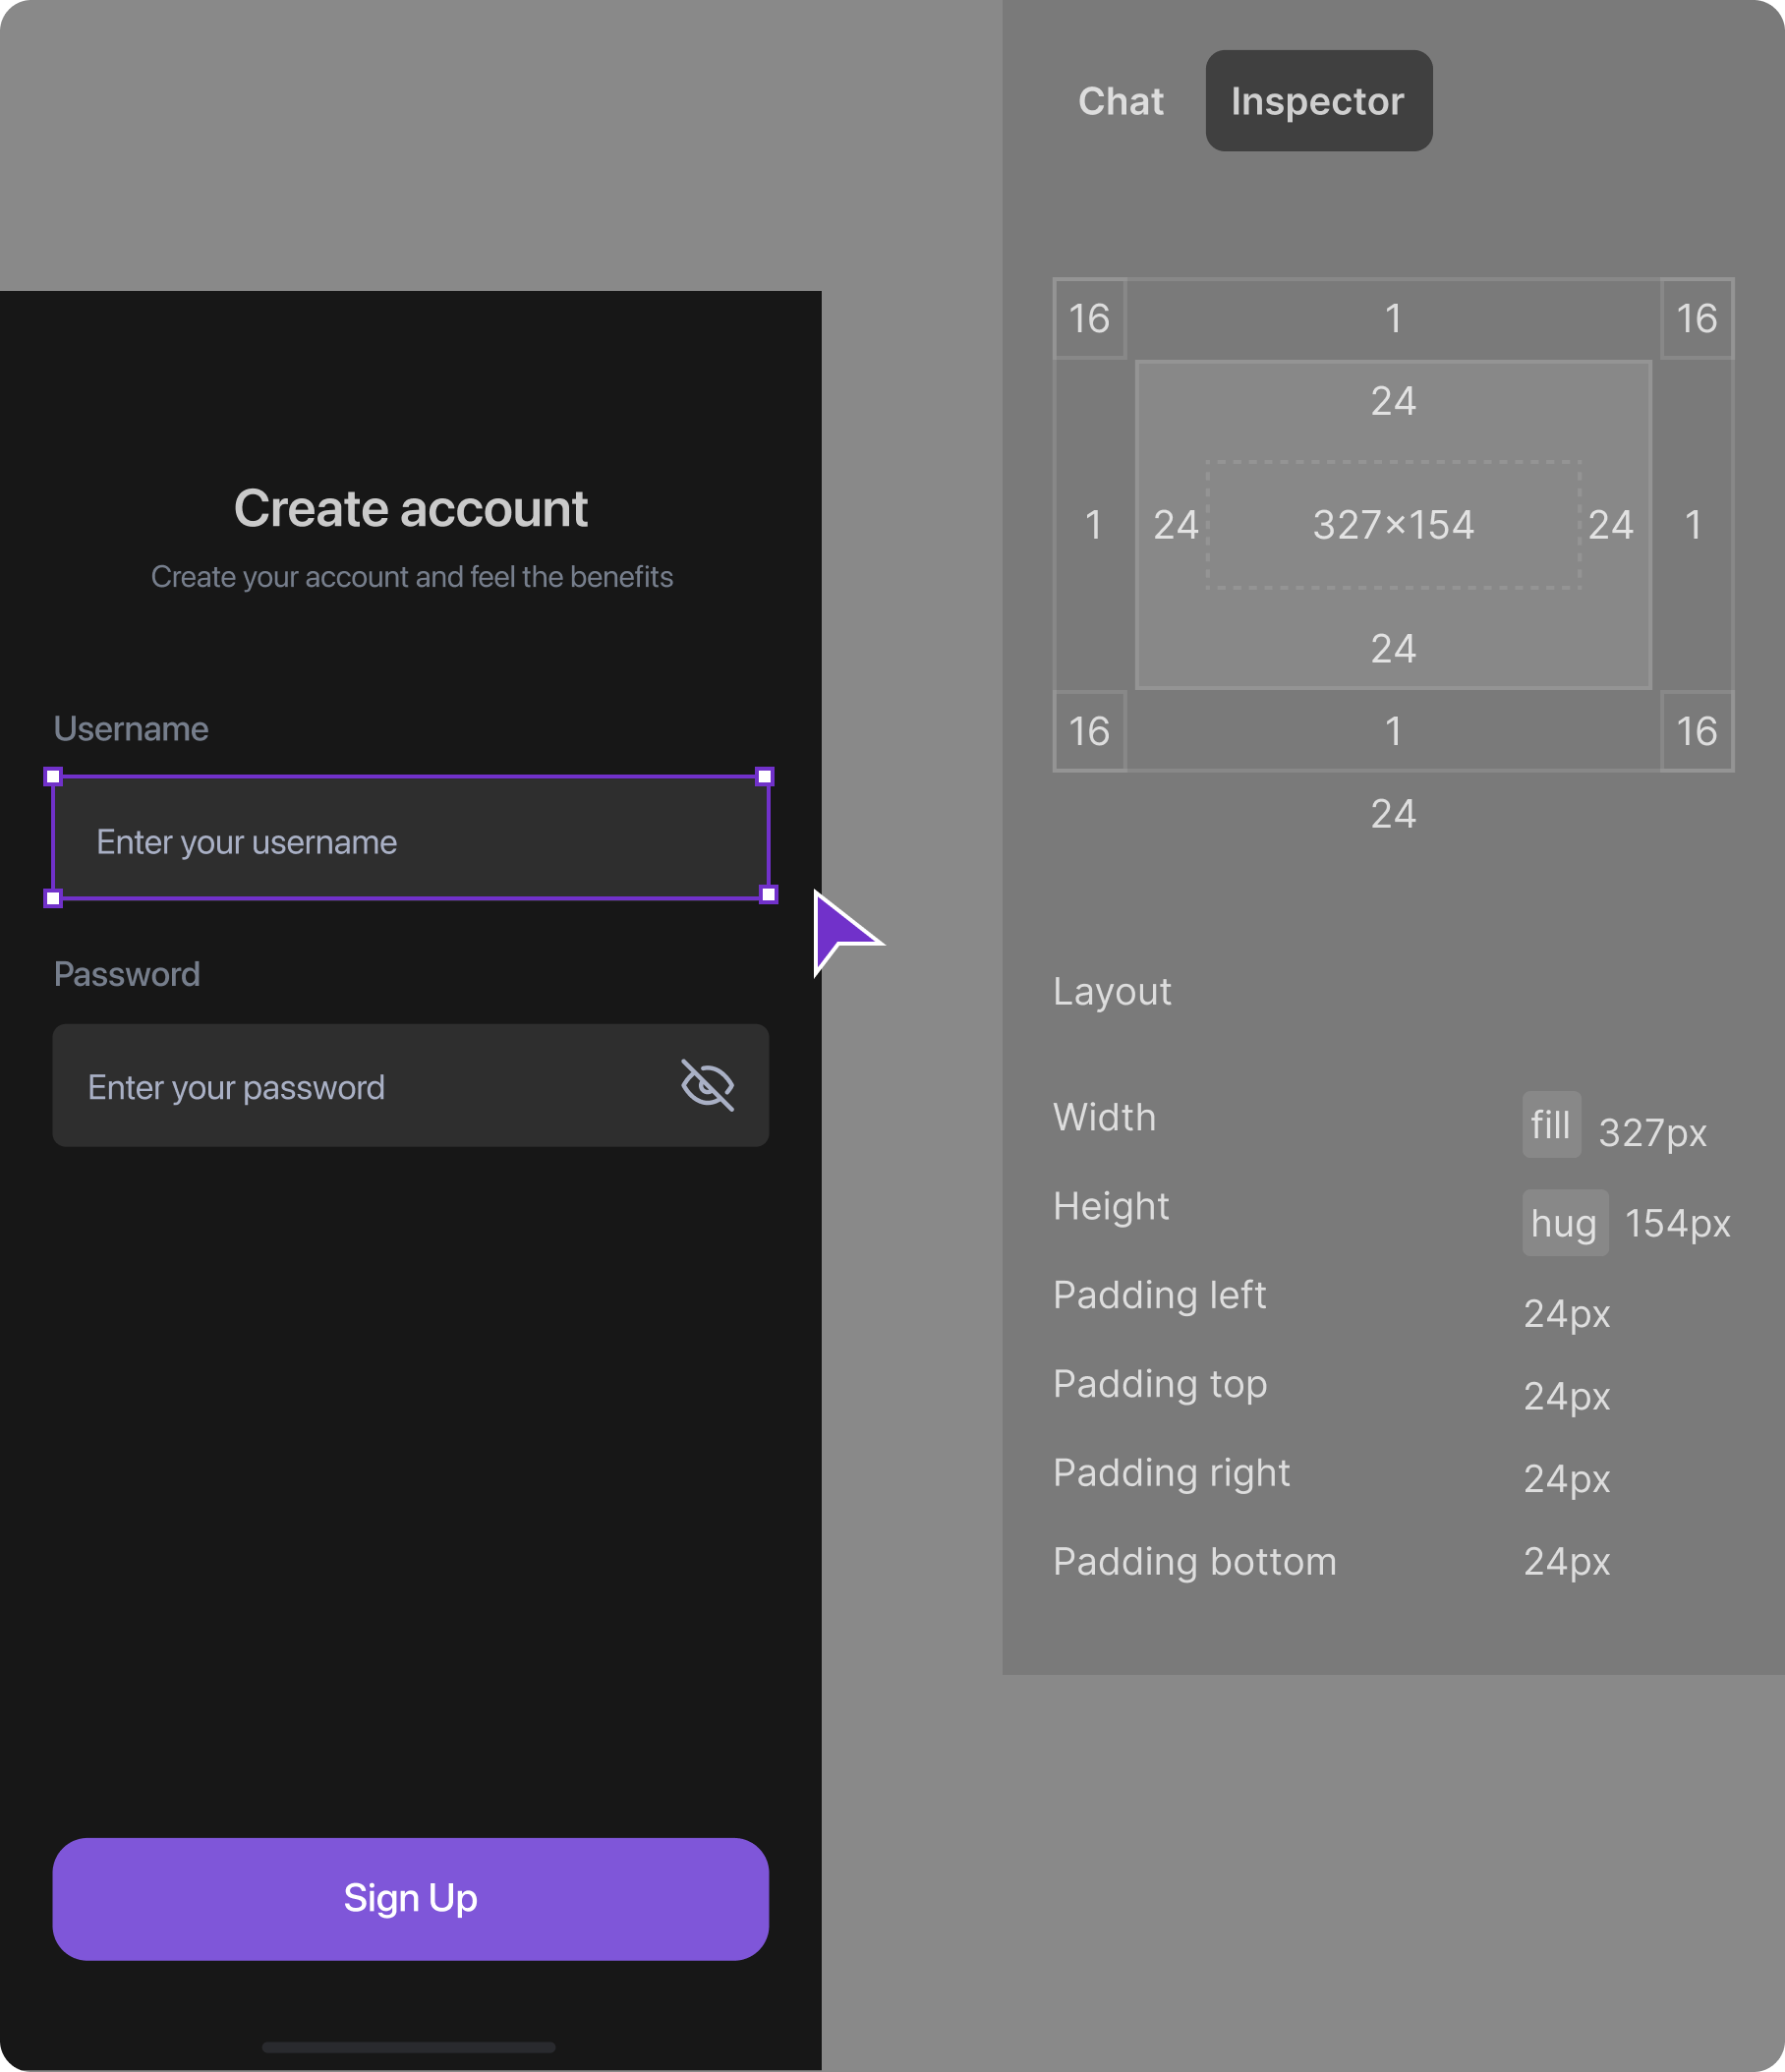
Task: Select top-right corner radius 16 box
Action: (1696, 319)
